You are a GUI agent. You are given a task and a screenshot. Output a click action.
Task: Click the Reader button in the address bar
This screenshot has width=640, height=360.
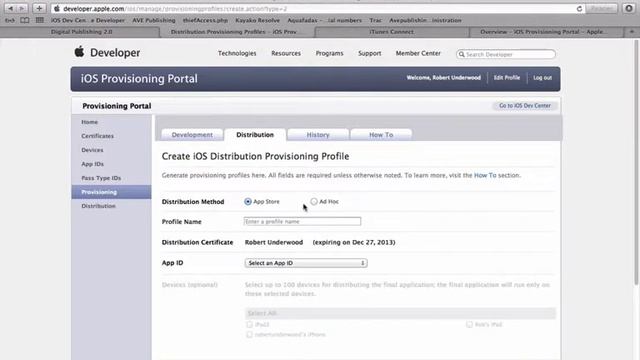click(602, 9)
